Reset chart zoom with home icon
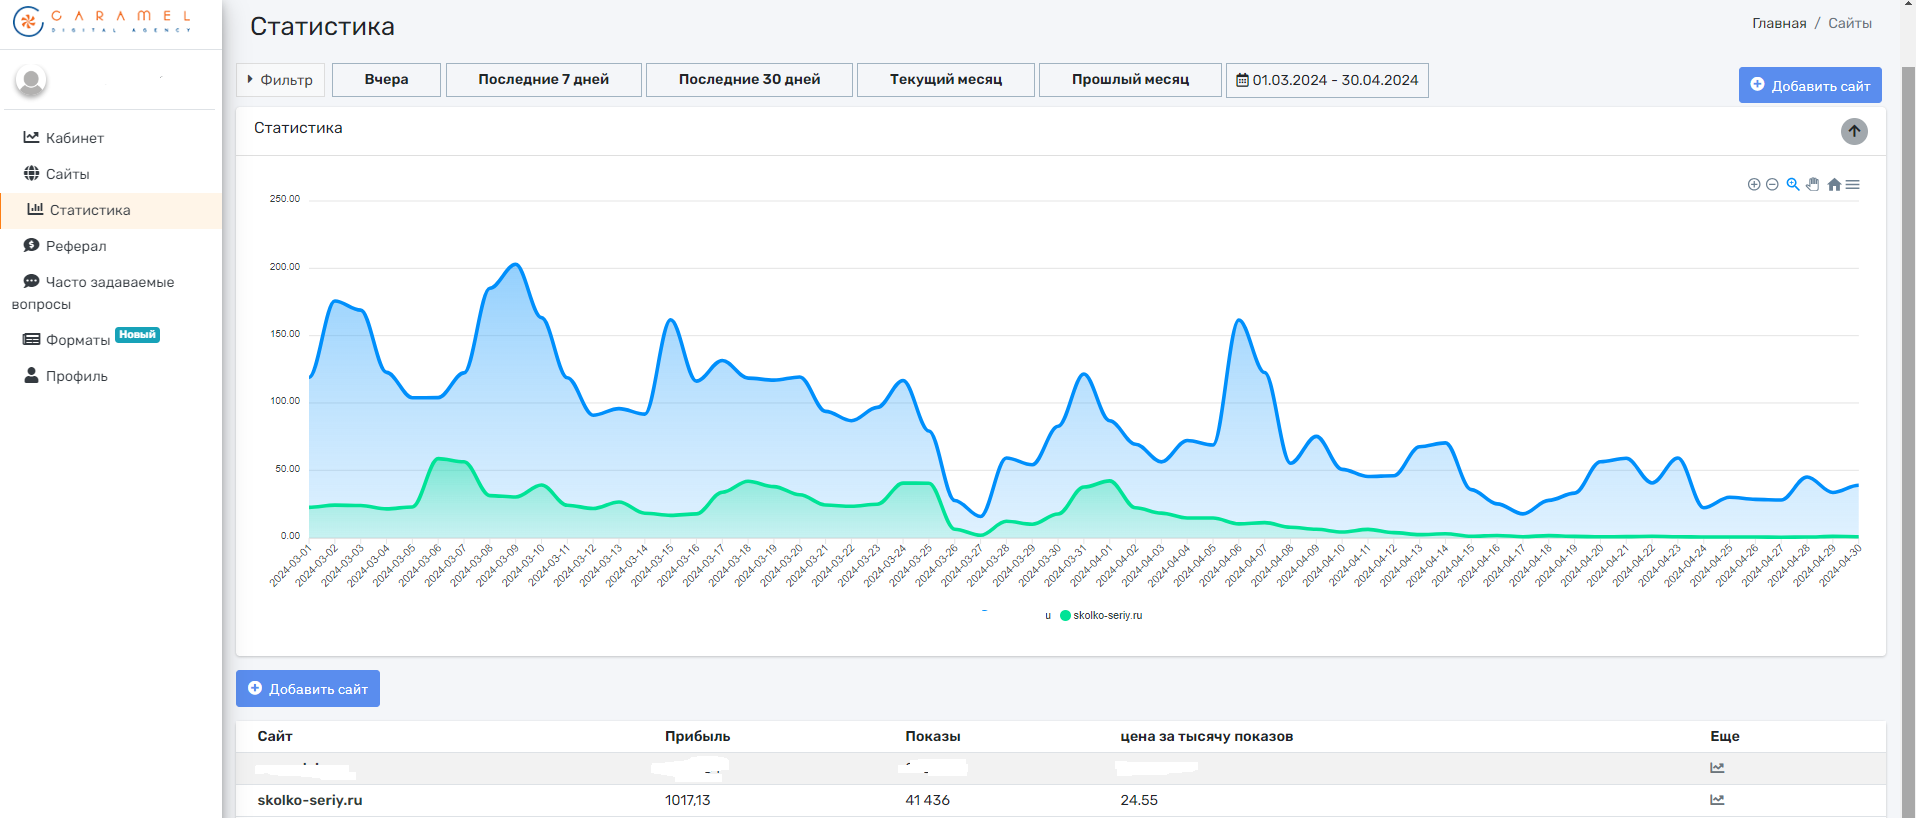The image size is (1916, 818). (1834, 184)
